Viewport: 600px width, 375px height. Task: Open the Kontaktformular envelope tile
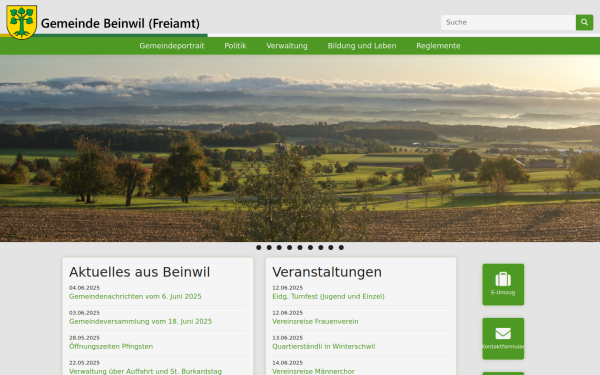503,338
